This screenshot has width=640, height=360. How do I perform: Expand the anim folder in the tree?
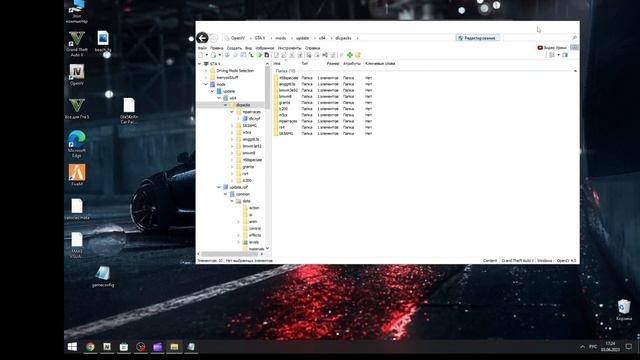239,222
